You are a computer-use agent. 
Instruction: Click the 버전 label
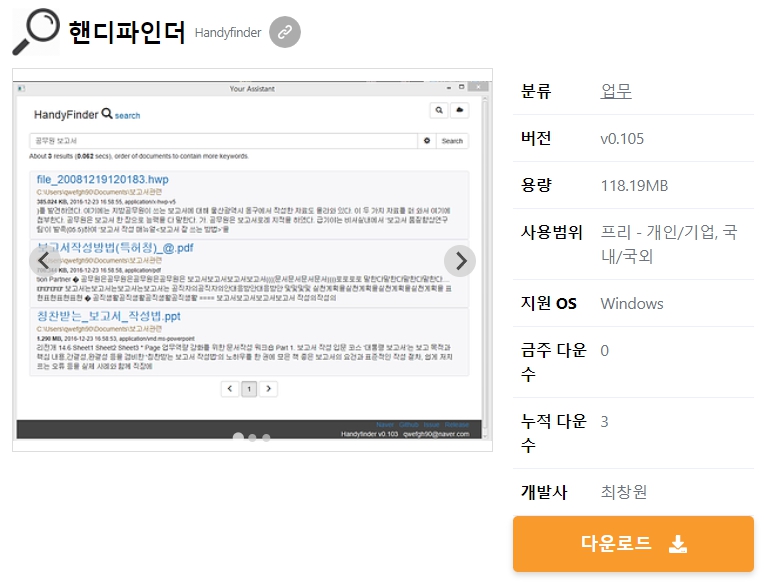point(536,138)
